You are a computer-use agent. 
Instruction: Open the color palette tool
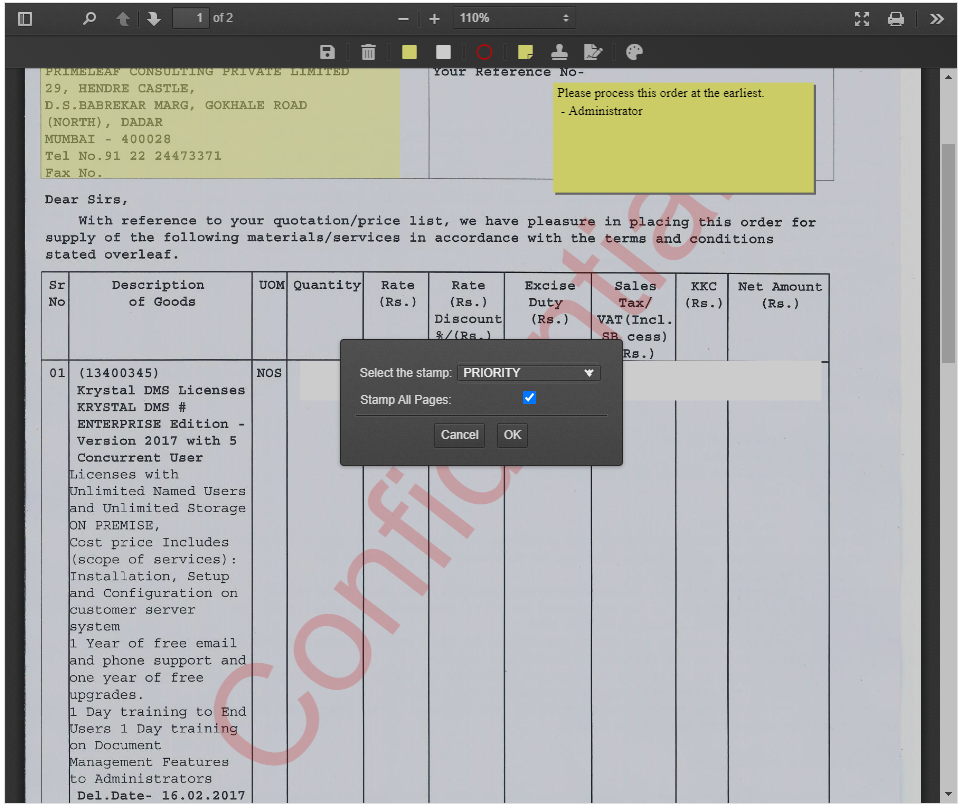point(634,52)
